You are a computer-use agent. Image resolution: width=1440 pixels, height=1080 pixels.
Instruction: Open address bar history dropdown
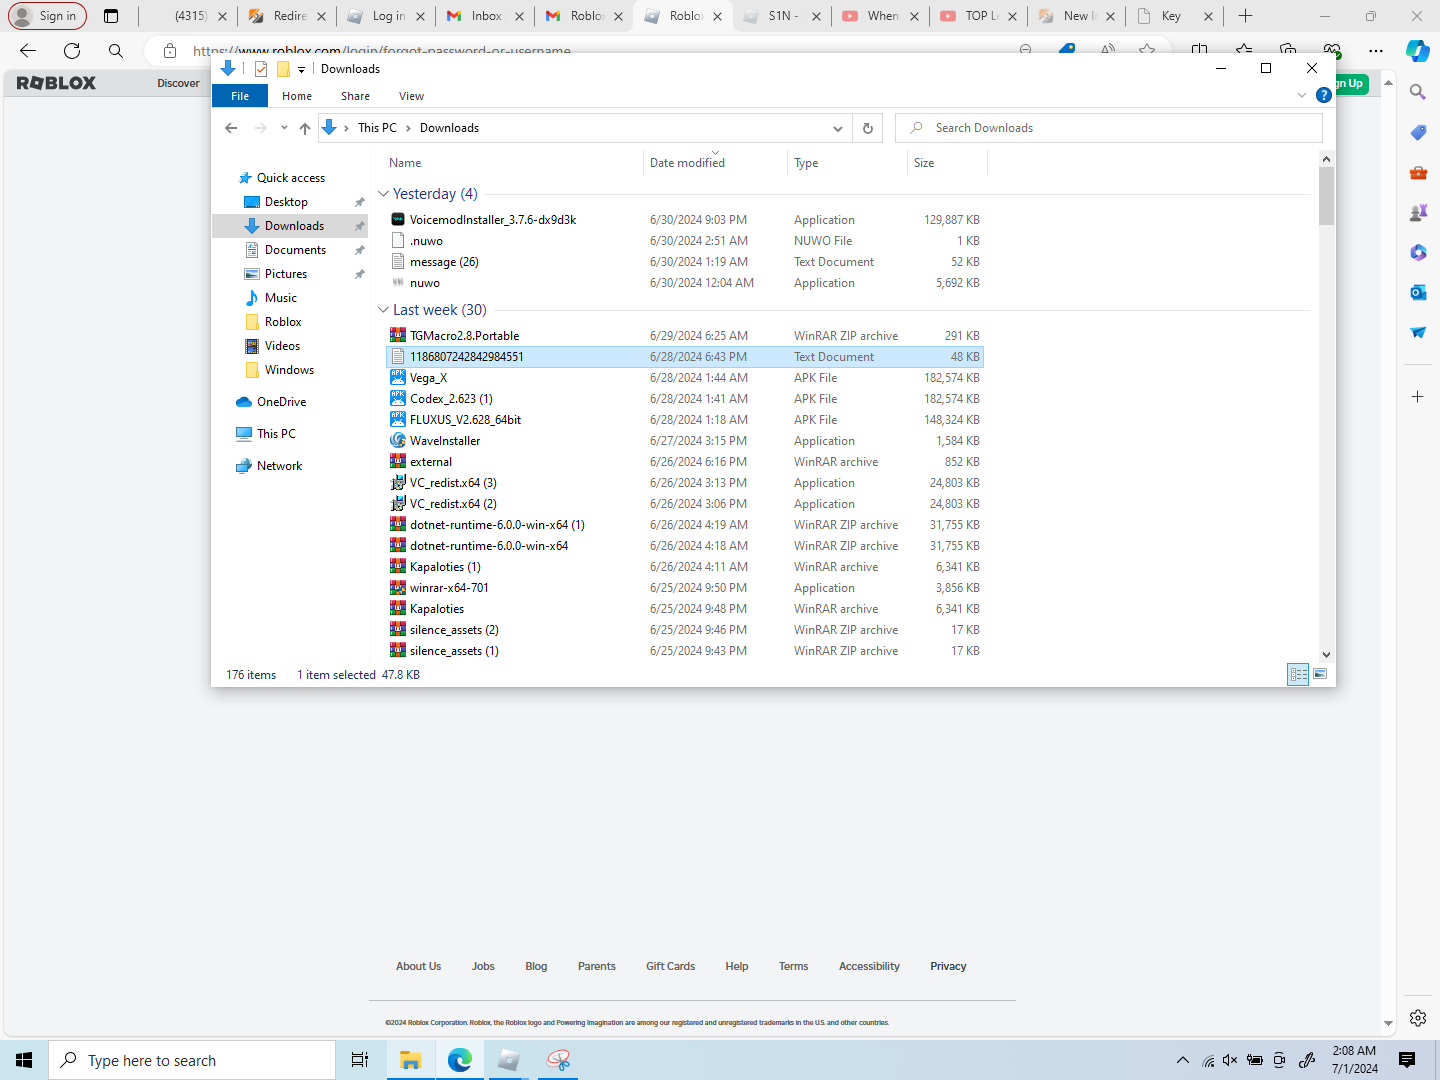point(838,128)
